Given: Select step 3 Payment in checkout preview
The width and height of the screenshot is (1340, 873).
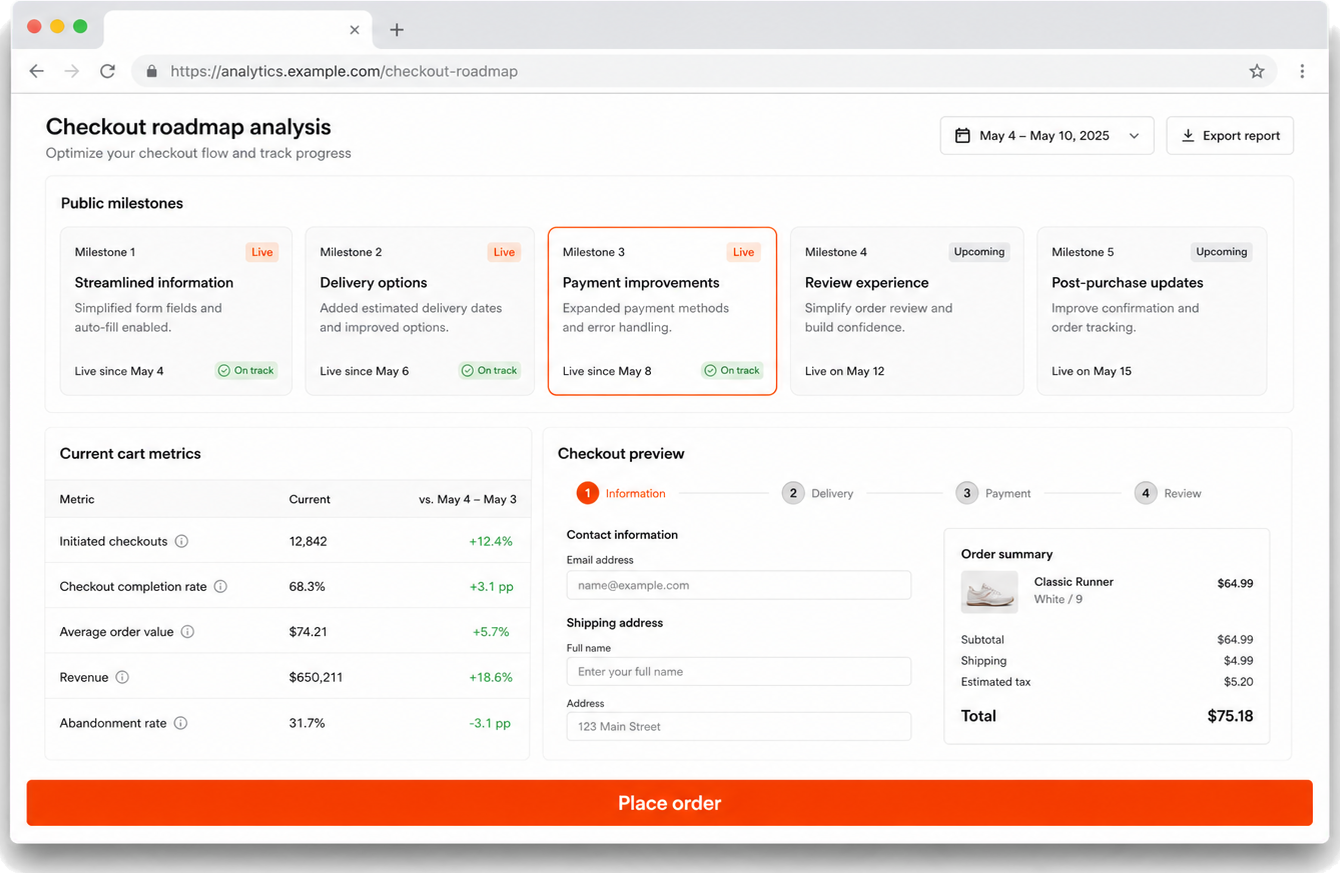Looking at the screenshot, I should click(993, 493).
